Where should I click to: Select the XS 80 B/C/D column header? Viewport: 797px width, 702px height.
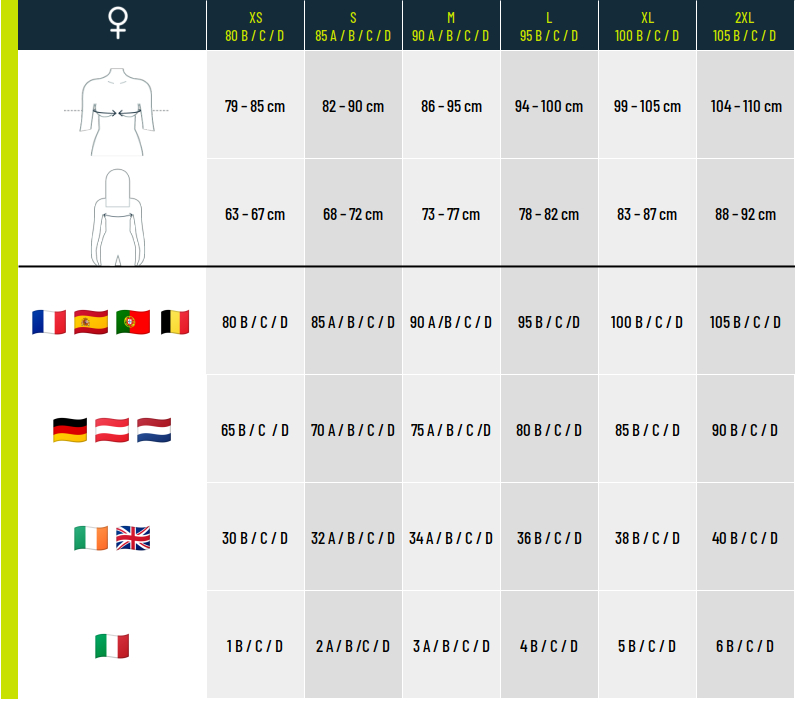coord(255,25)
